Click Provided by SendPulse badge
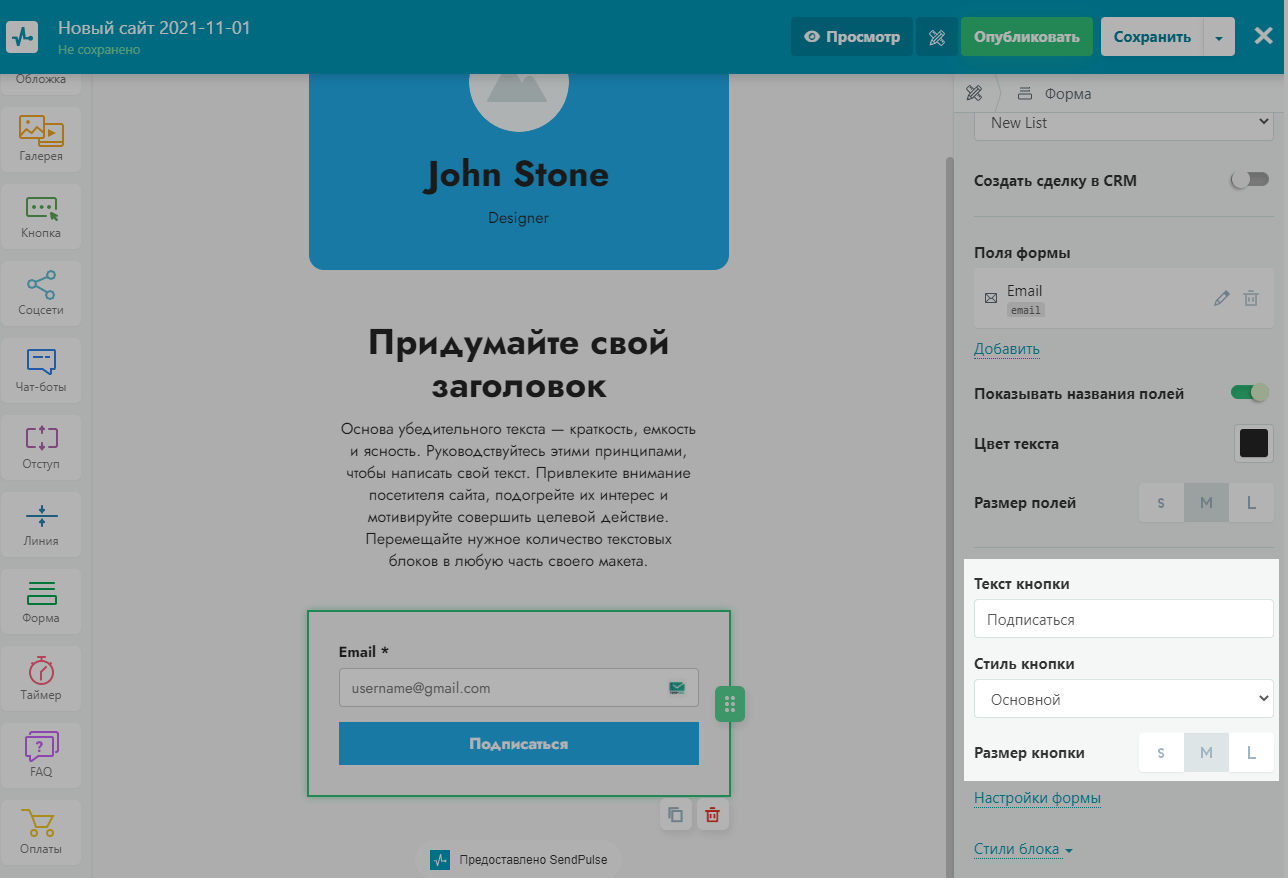1288x878 pixels. [519, 859]
